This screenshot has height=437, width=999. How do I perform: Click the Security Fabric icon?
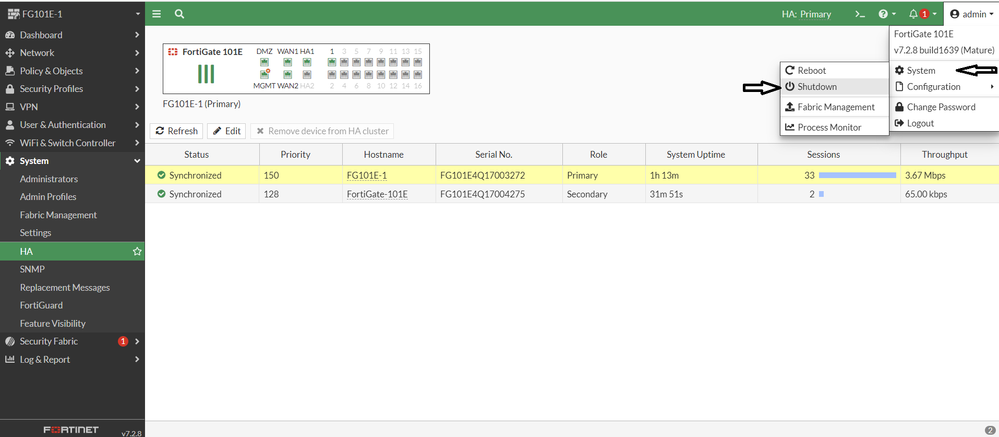coord(10,341)
